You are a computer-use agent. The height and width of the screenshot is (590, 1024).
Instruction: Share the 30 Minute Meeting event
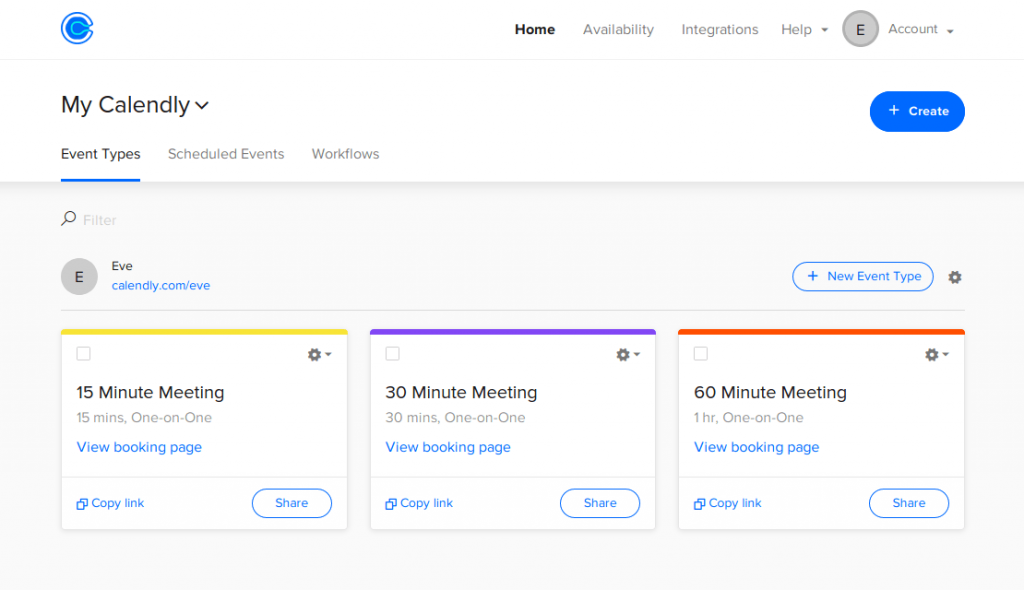coord(600,503)
